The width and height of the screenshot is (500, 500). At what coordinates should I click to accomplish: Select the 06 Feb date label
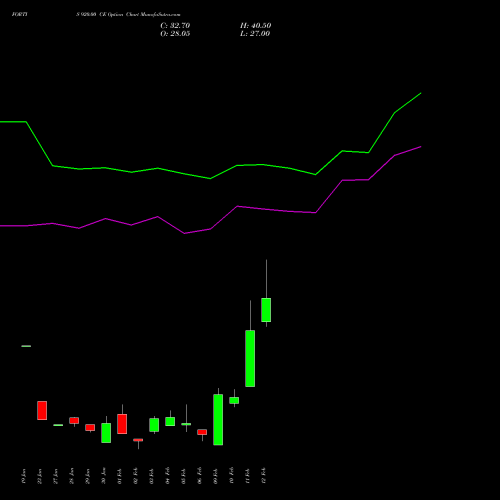point(200,476)
